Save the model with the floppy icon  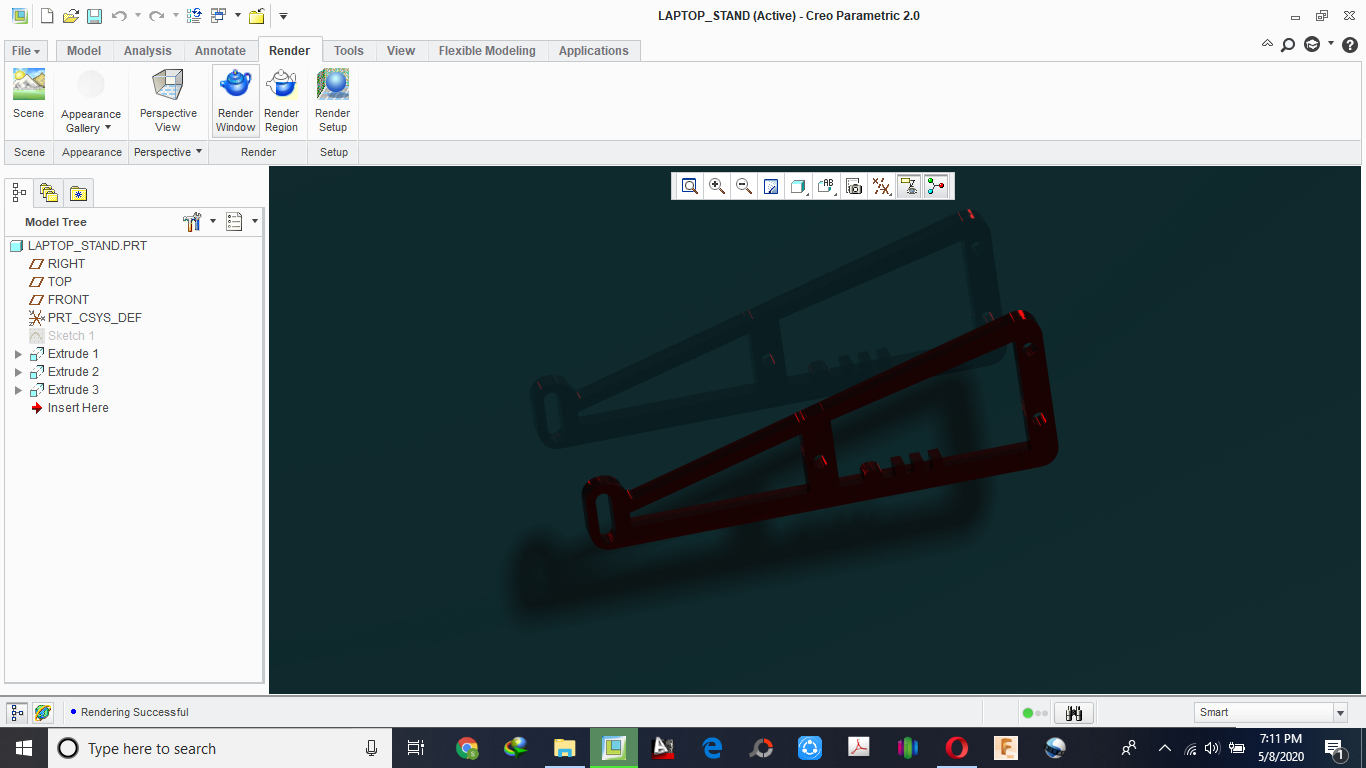click(x=94, y=16)
